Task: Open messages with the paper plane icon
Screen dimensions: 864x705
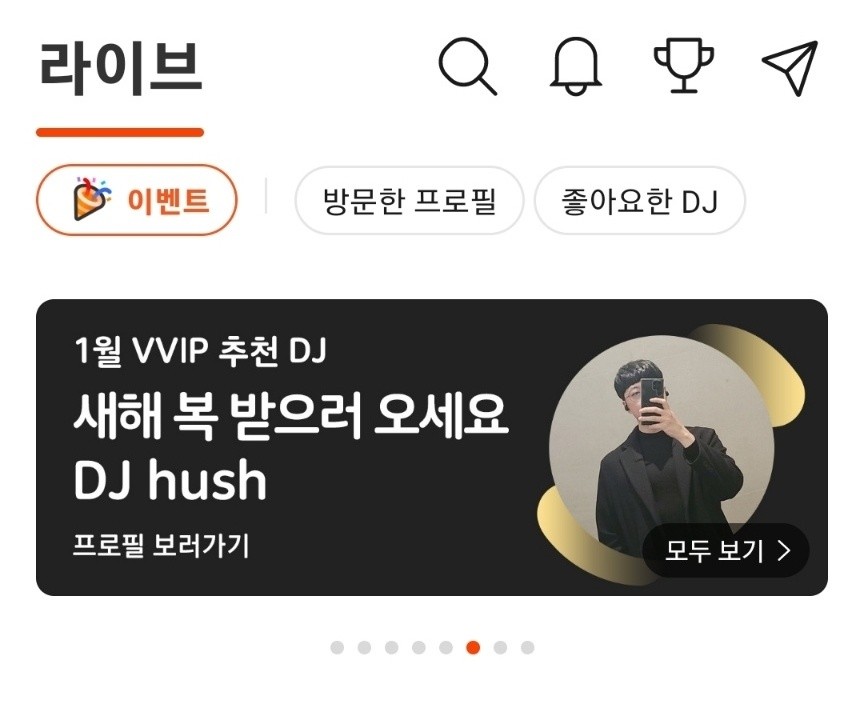Action: 790,67
